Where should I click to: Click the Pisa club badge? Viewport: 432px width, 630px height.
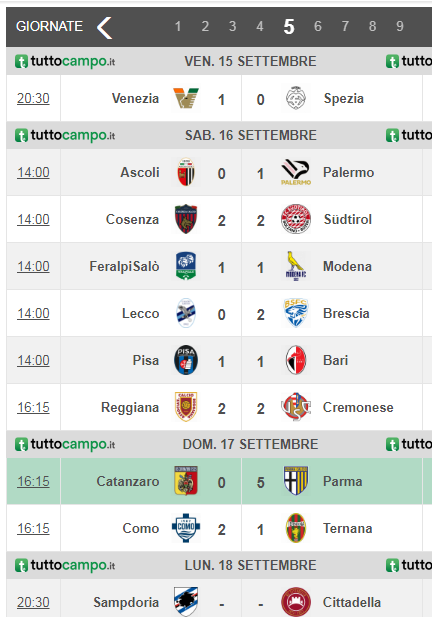point(186,360)
